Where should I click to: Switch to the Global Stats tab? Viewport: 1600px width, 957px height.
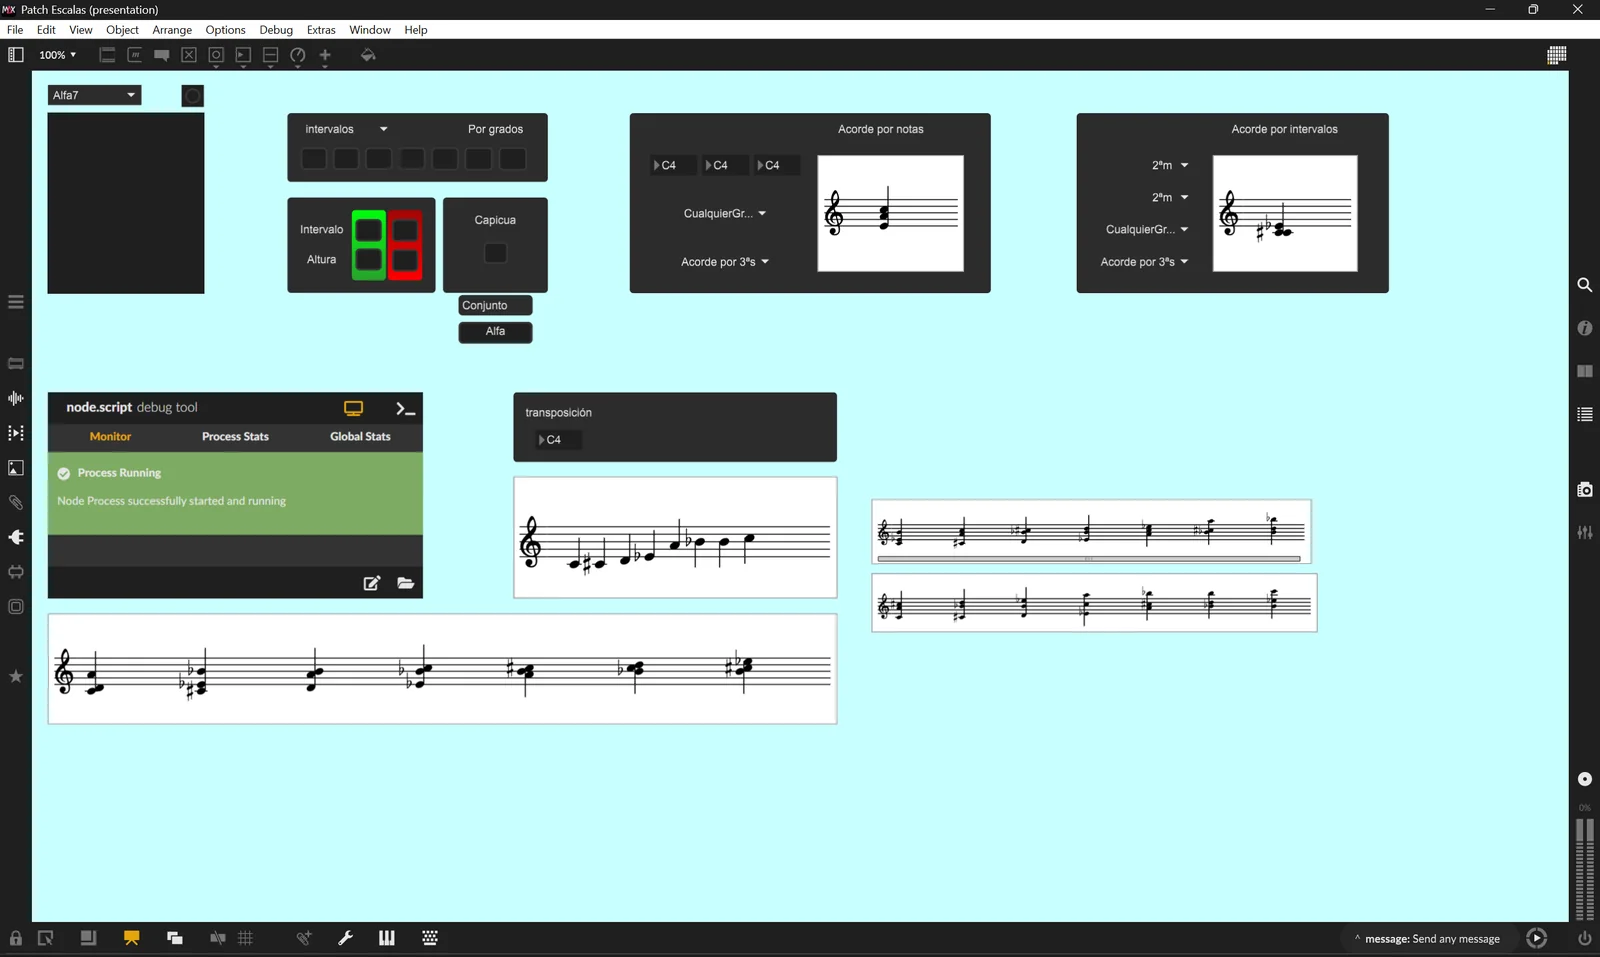[x=360, y=437]
